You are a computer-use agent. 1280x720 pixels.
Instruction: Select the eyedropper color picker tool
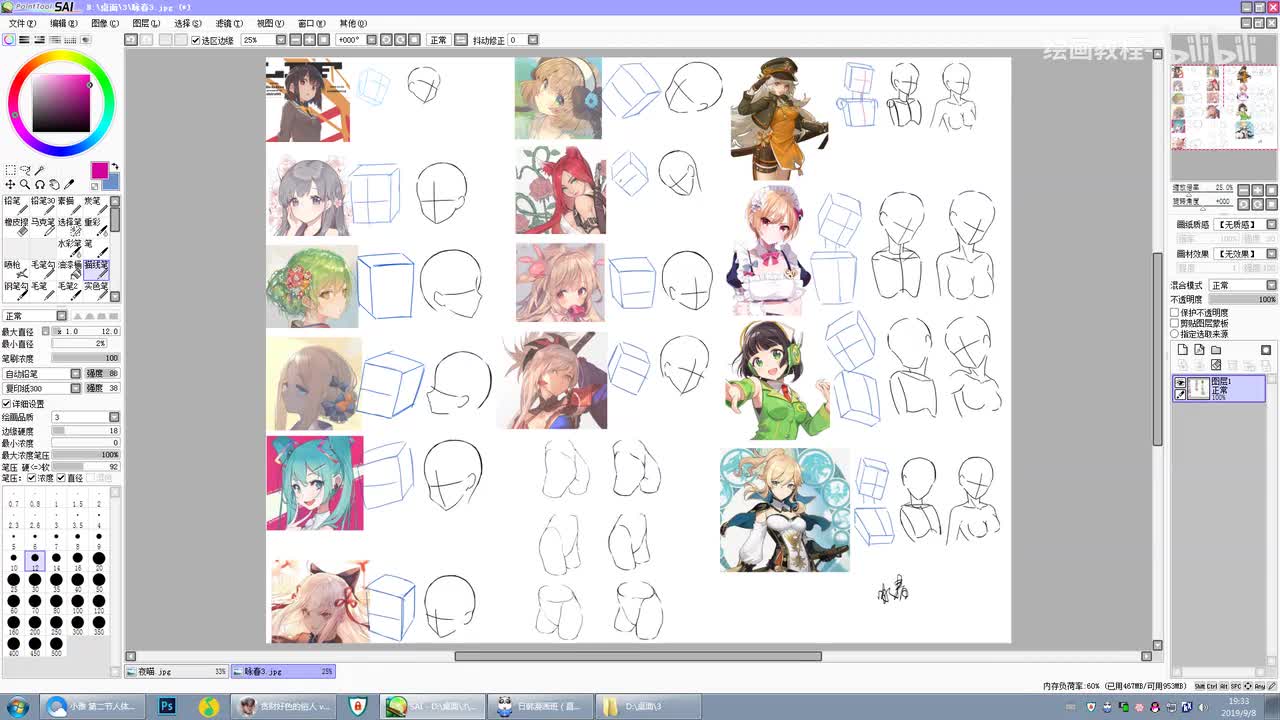(69, 185)
